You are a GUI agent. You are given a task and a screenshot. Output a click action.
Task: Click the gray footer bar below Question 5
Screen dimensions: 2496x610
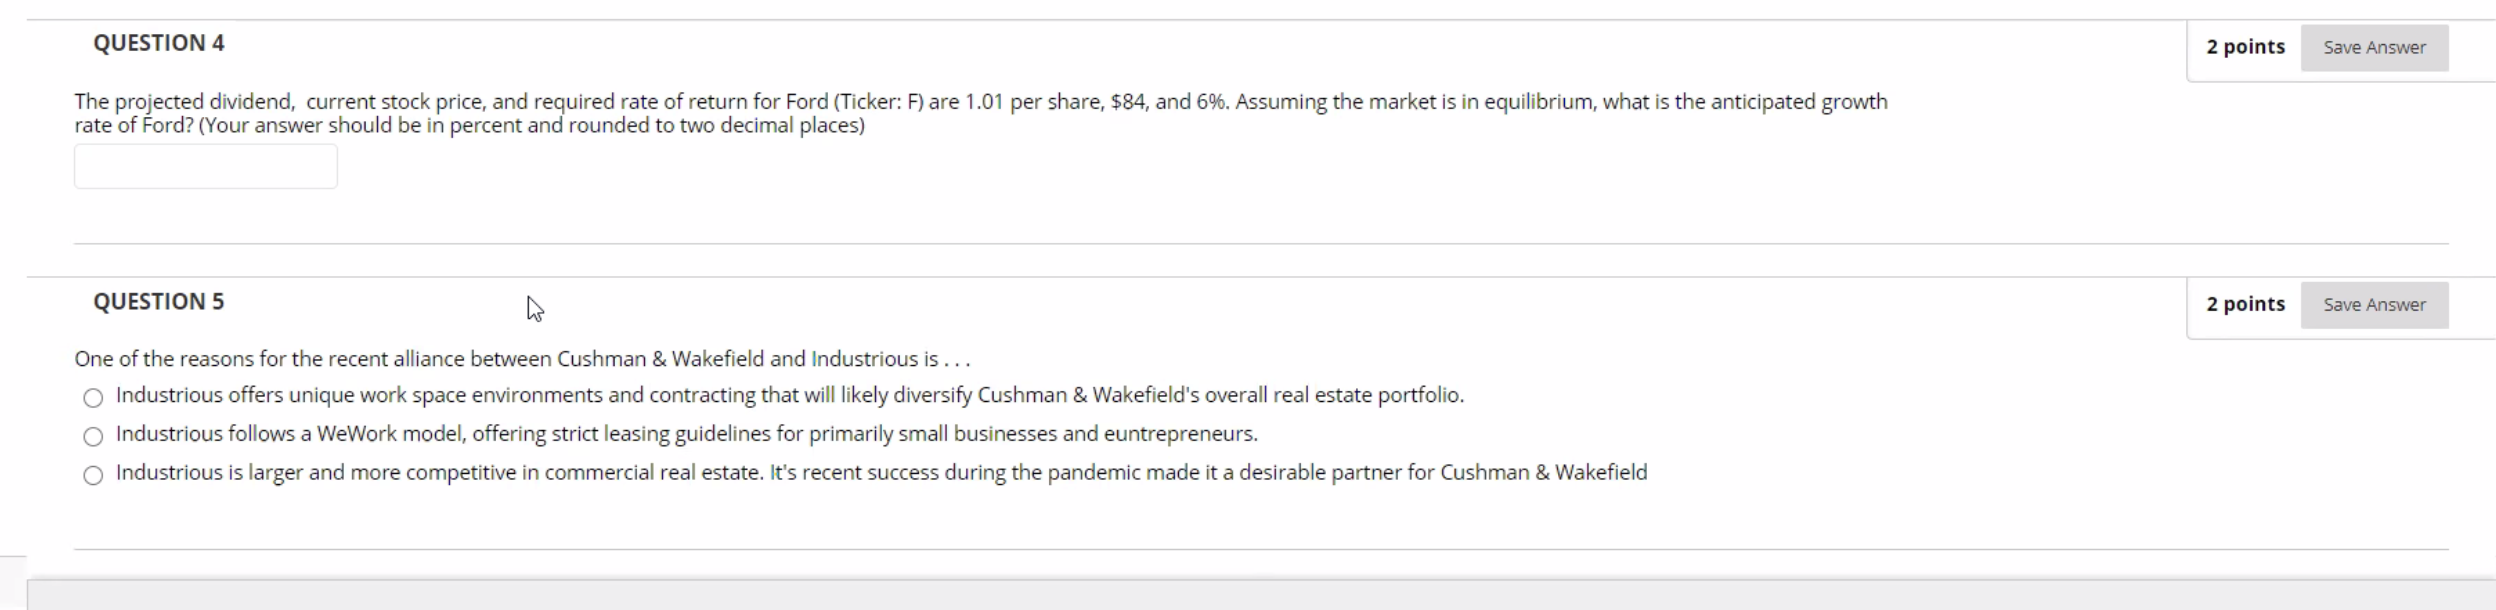click(1261, 595)
